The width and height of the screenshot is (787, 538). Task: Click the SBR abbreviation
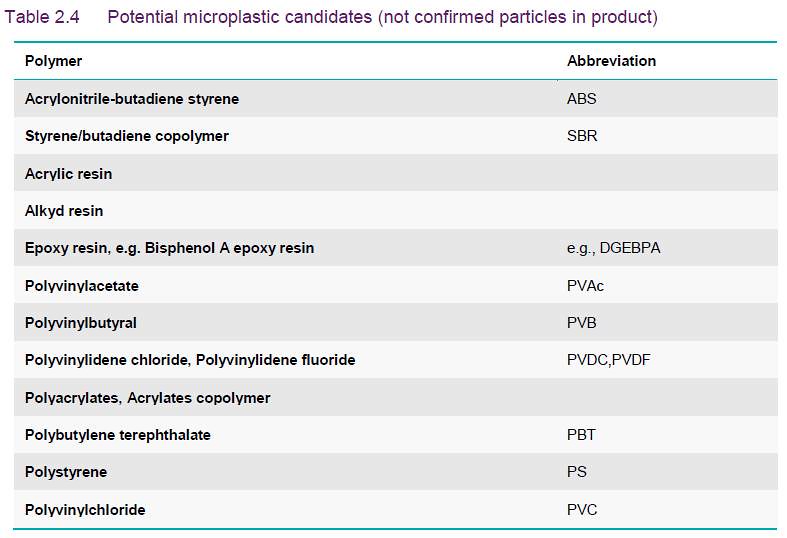pyautogui.click(x=582, y=136)
